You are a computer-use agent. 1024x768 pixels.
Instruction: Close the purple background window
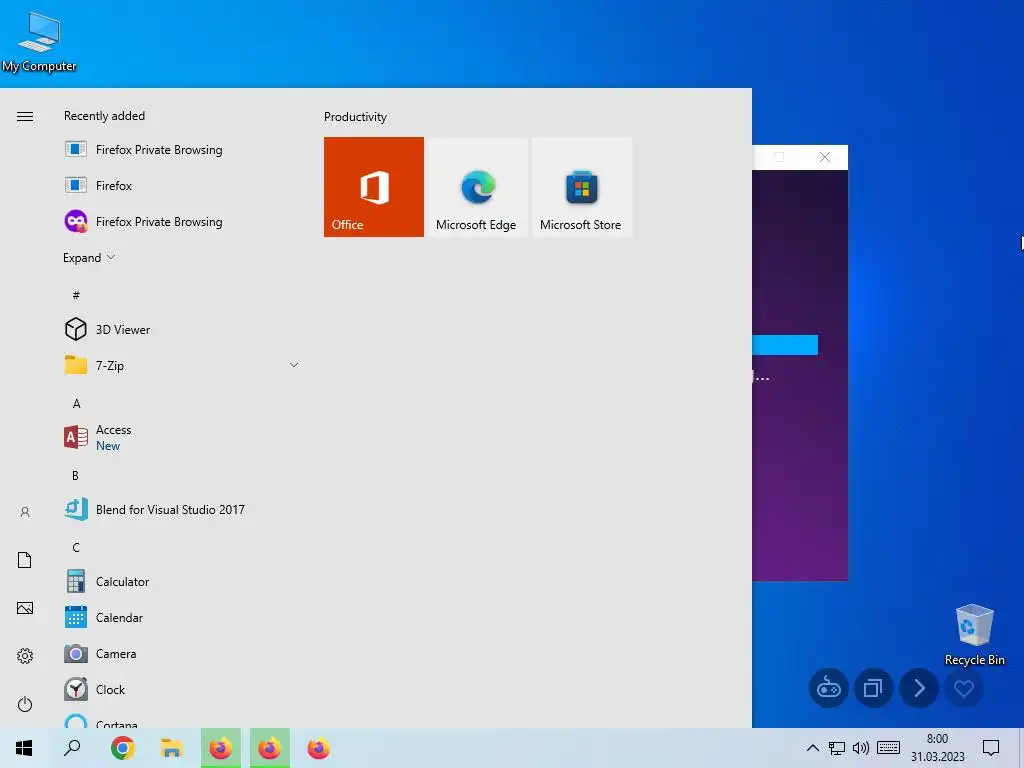(825, 157)
